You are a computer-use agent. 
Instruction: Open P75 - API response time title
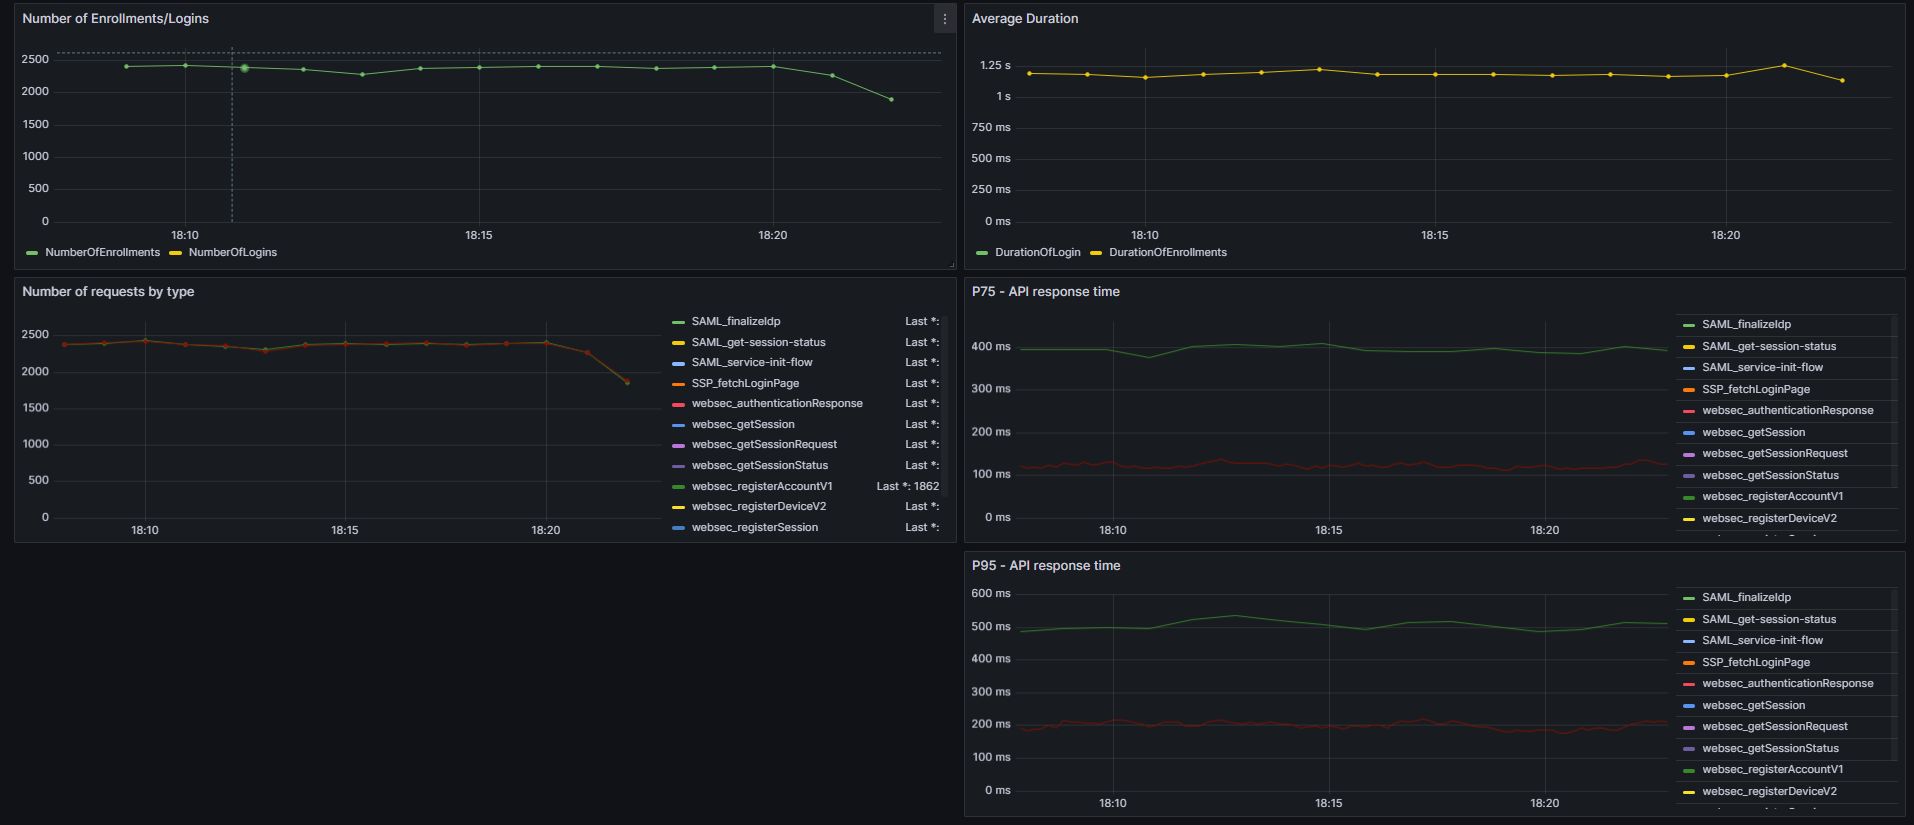point(1045,292)
